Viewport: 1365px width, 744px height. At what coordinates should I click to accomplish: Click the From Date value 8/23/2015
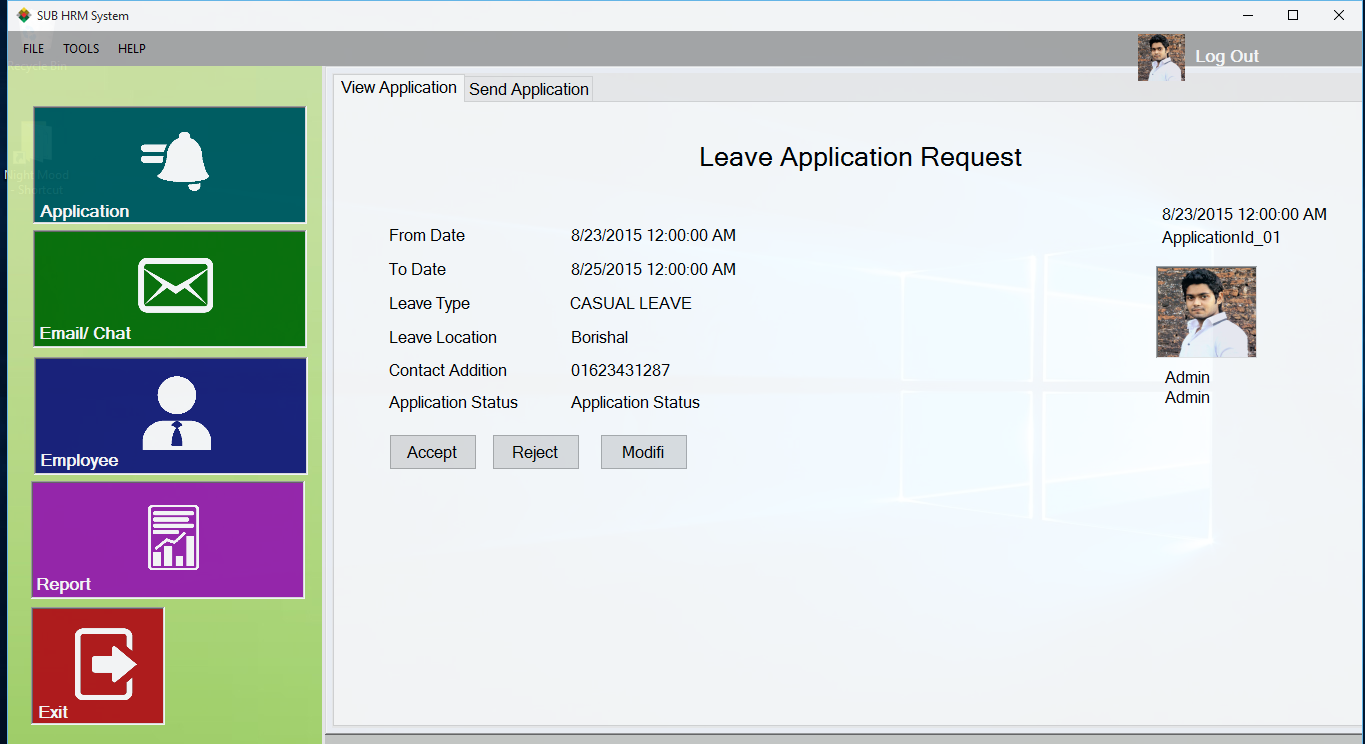pos(652,235)
